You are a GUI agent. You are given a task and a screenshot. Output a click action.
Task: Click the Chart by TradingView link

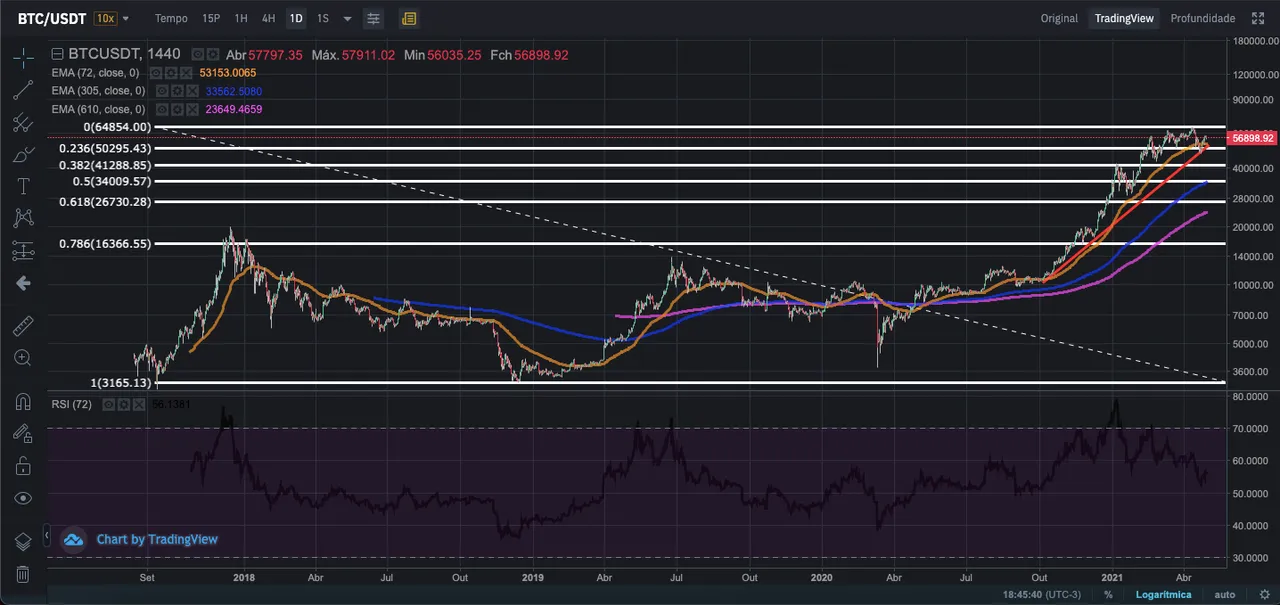[x=157, y=539]
